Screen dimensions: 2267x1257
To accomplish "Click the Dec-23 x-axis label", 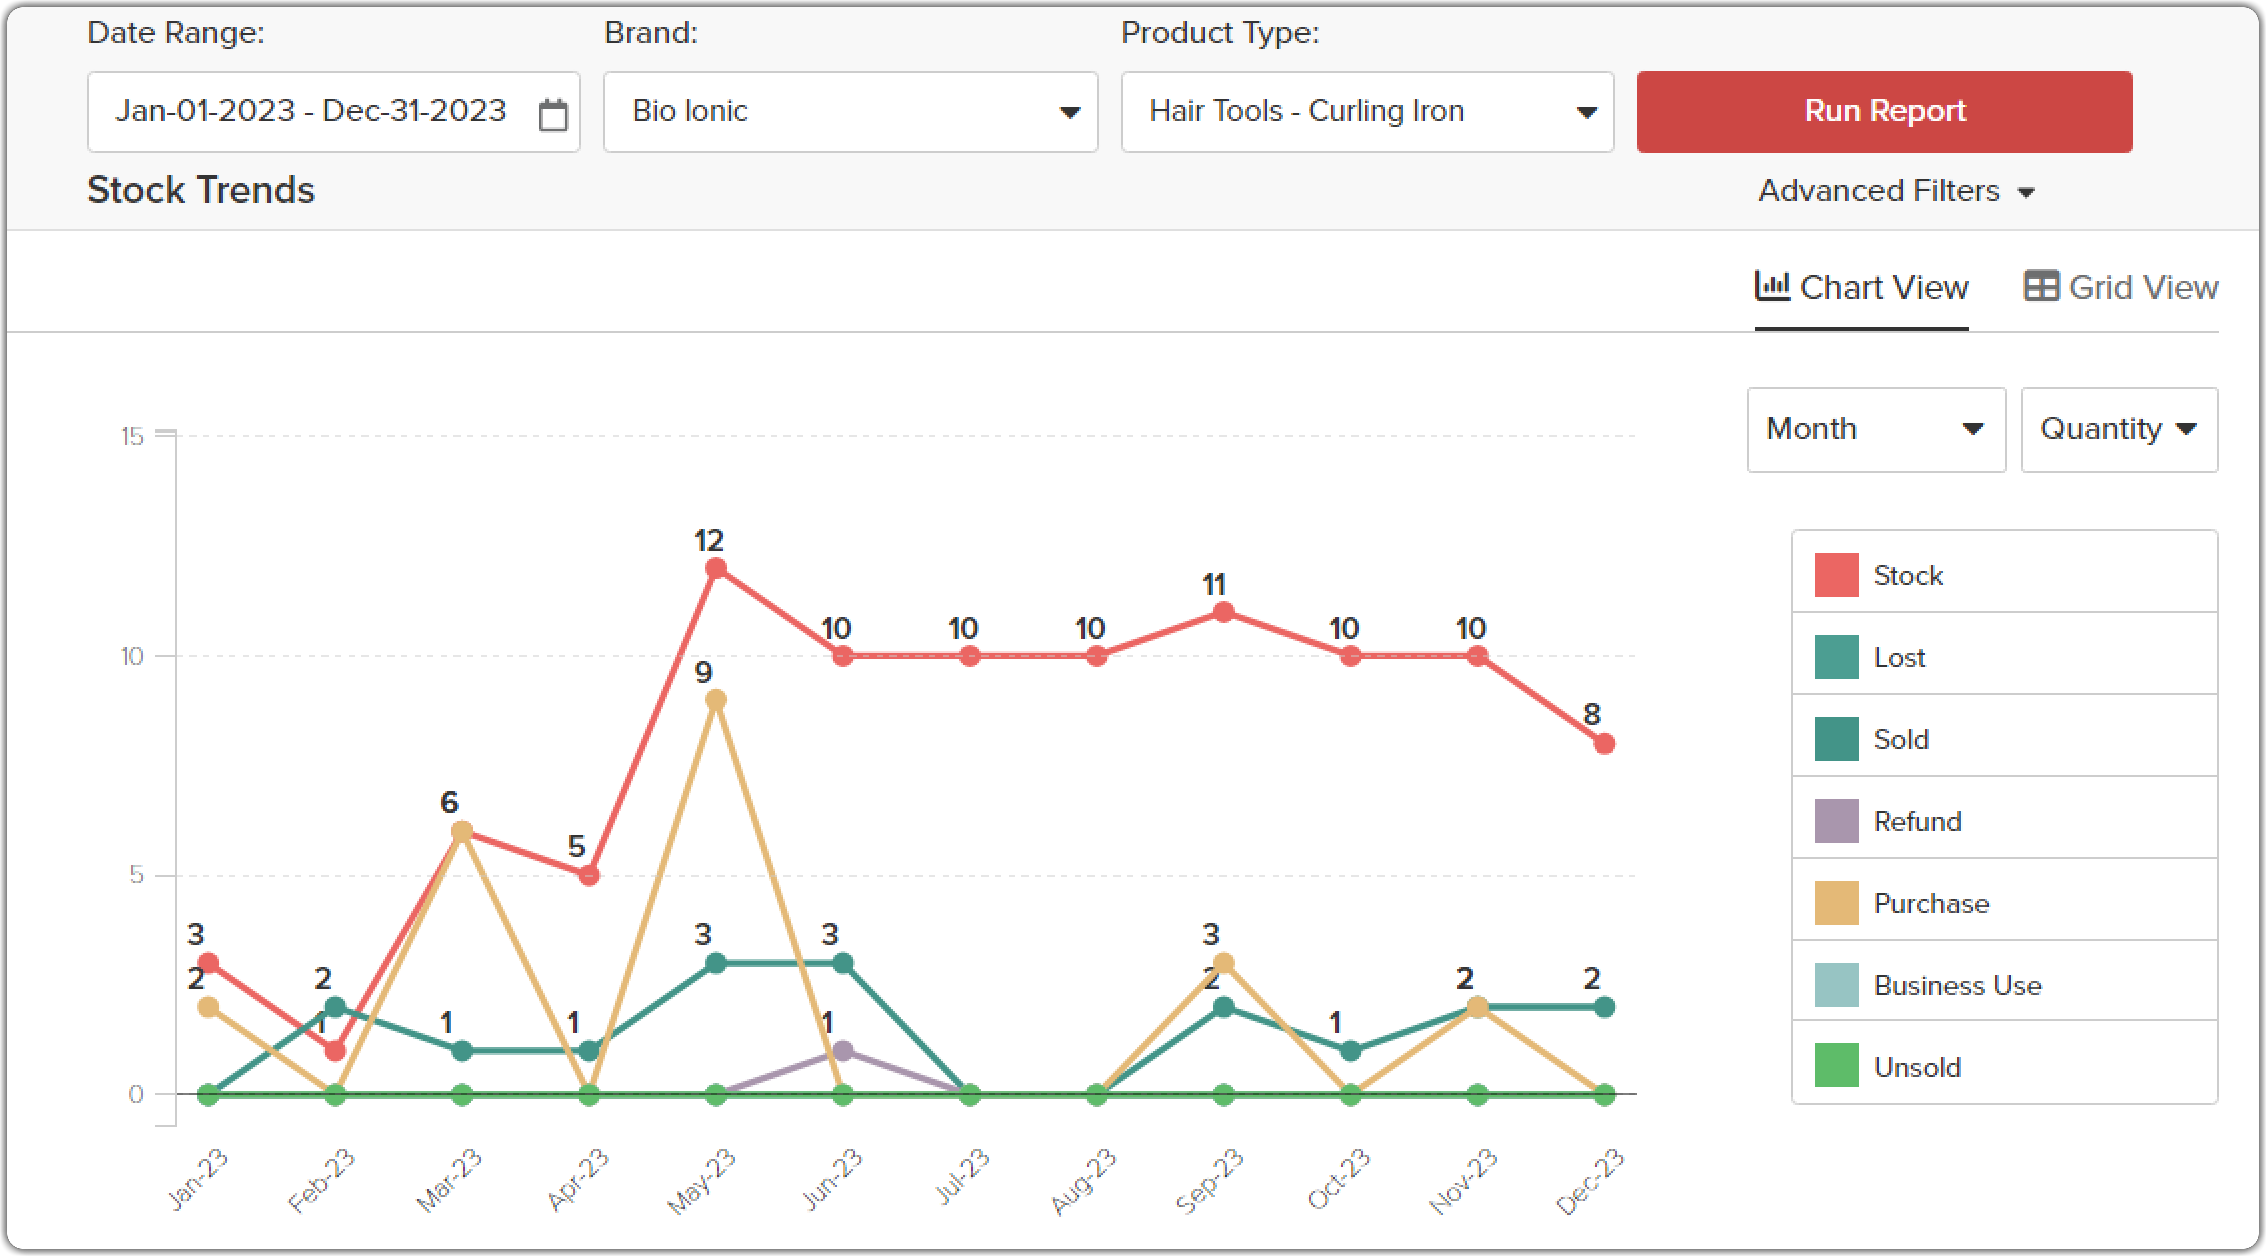I will (x=1591, y=1181).
